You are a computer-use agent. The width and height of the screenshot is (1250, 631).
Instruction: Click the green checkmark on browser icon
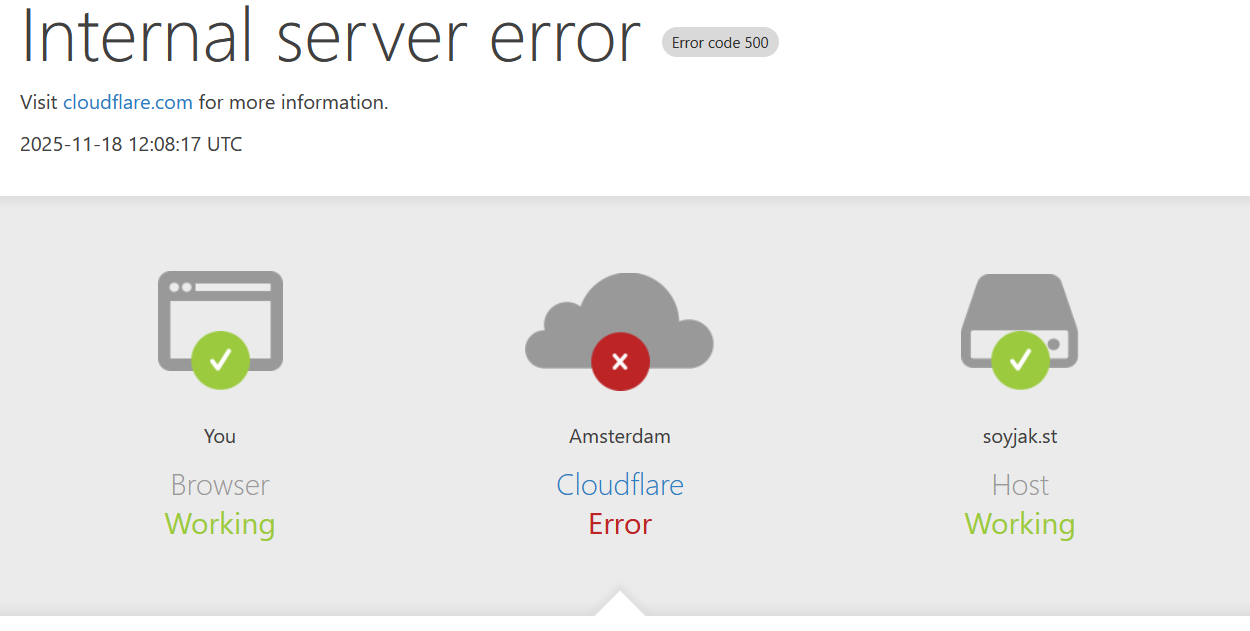point(220,360)
